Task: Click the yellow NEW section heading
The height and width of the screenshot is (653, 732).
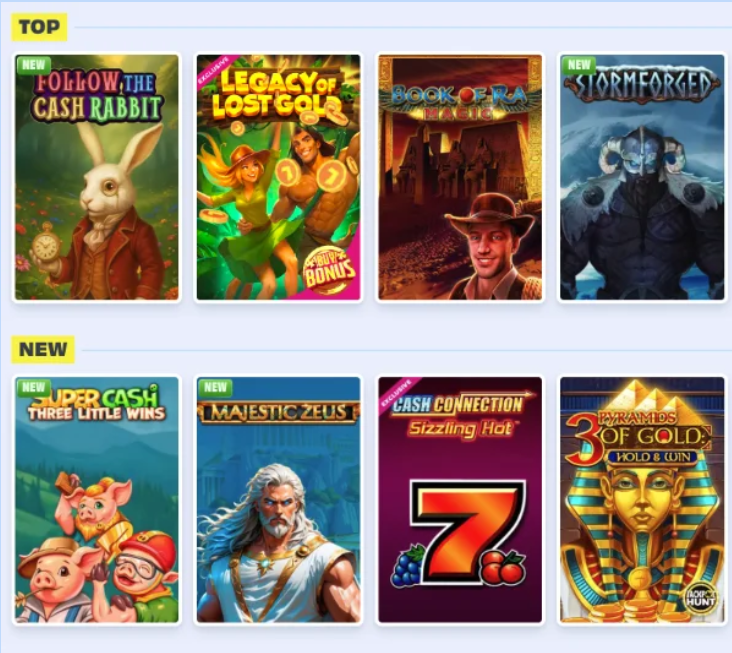Action: coord(43,349)
